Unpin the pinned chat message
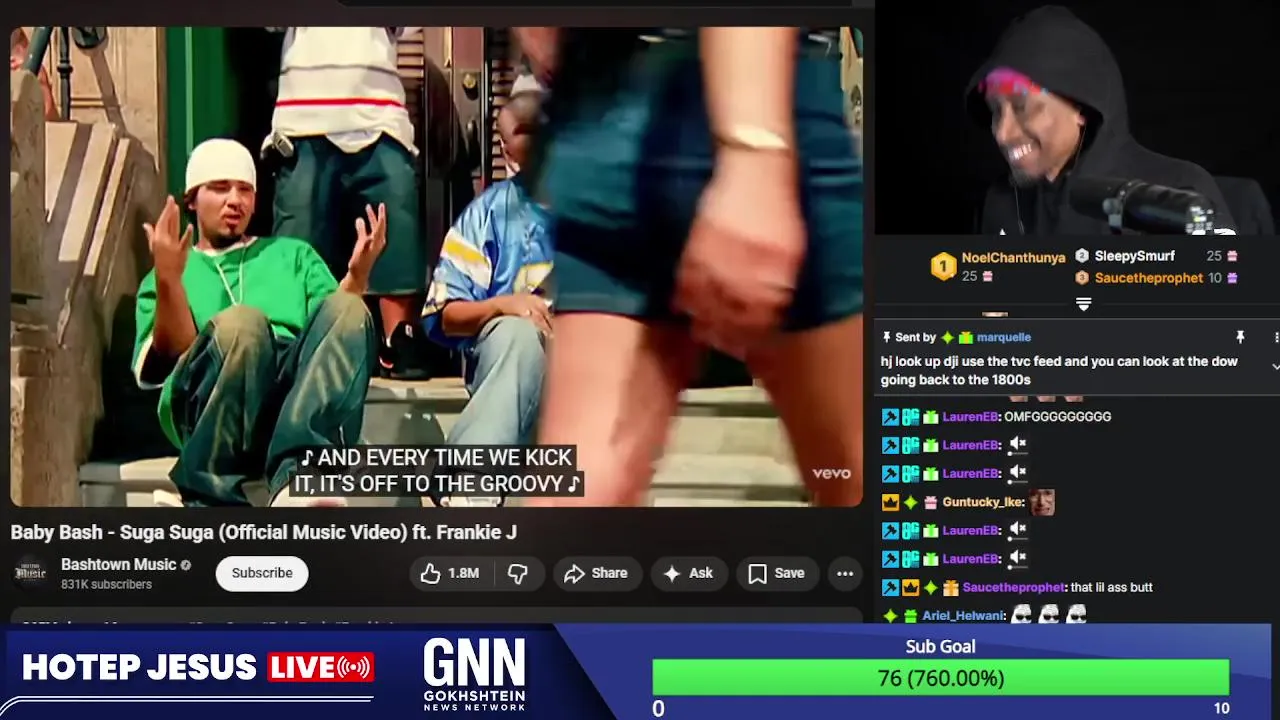Image resolution: width=1280 pixels, height=720 pixels. [x=1240, y=337]
